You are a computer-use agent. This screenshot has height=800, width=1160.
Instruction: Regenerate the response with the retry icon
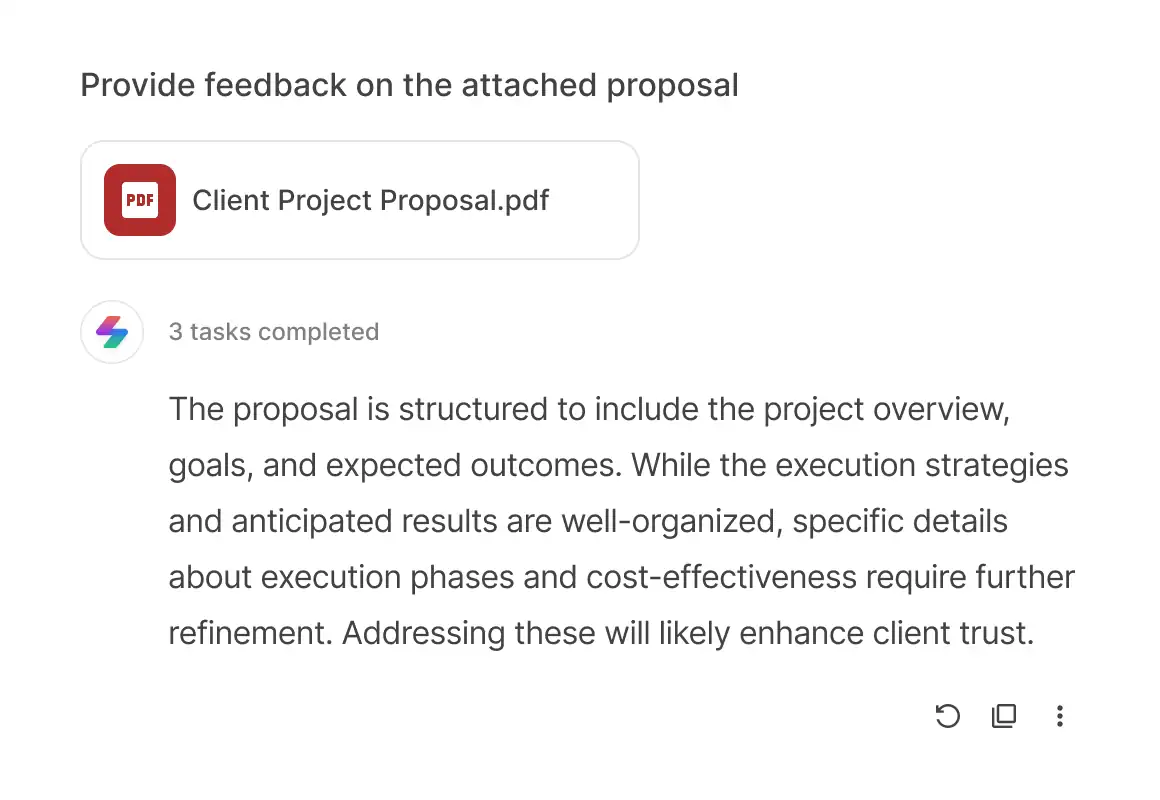coord(947,716)
